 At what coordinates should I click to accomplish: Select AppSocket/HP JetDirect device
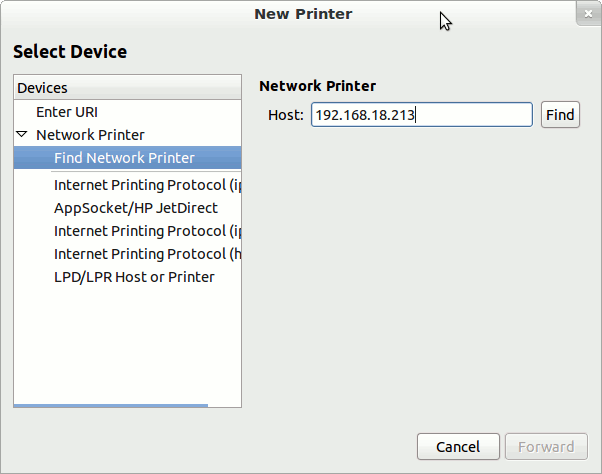[135, 208]
